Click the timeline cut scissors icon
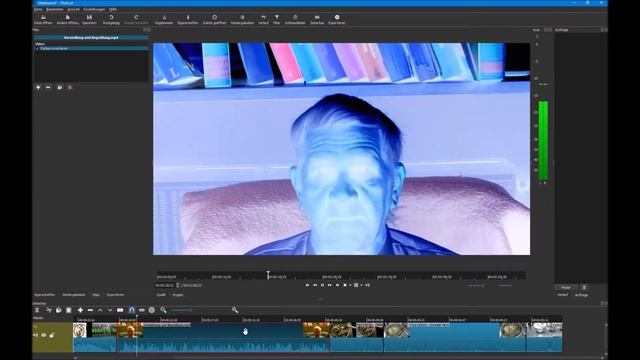The image size is (640, 360). coord(49,310)
